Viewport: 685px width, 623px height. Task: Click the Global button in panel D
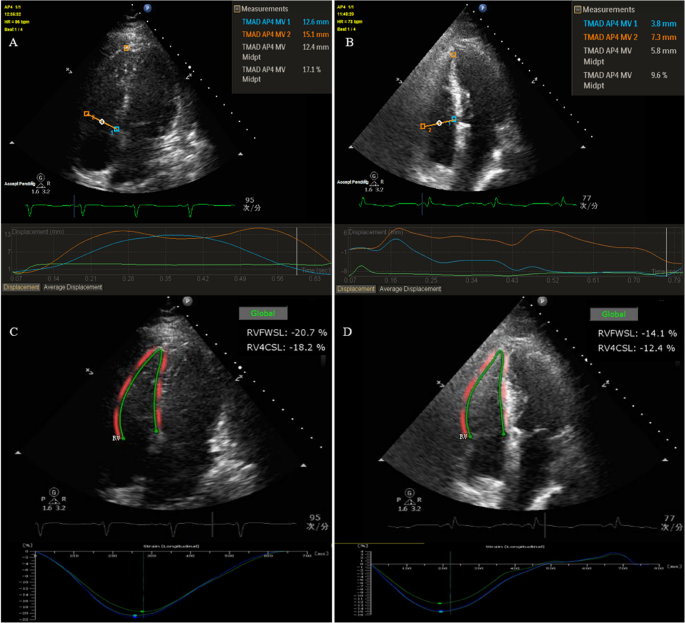614,314
